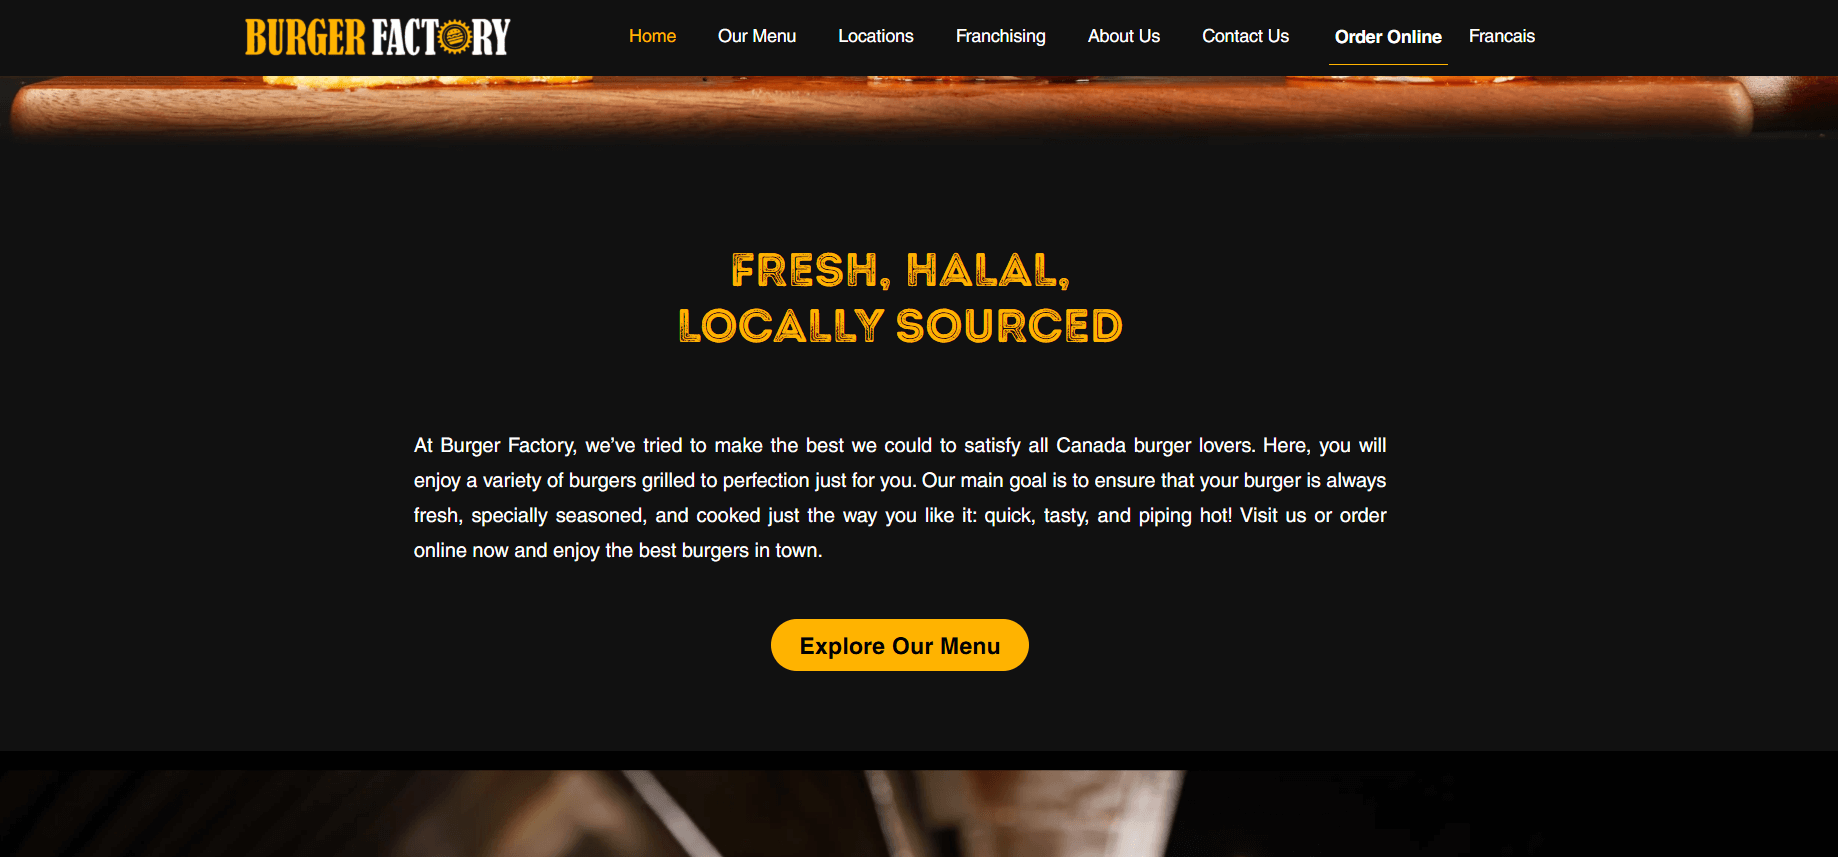Open the Franchising page
Image resolution: width=1838 pixels, height=857 pixels.
[1001, 36]
